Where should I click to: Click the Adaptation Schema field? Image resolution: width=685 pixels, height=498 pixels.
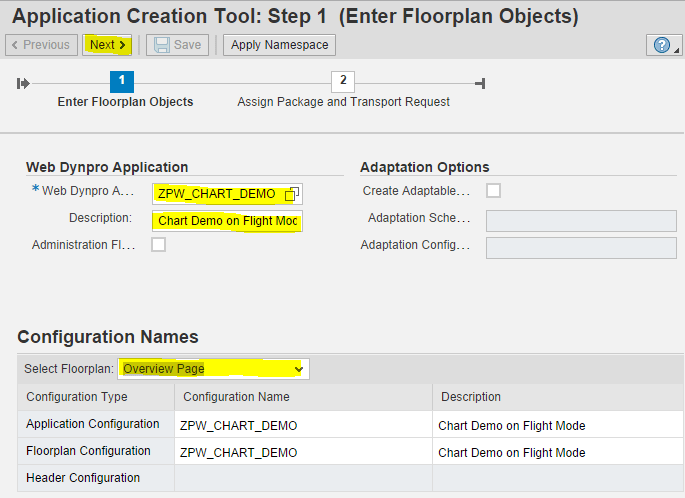[581, 221]
